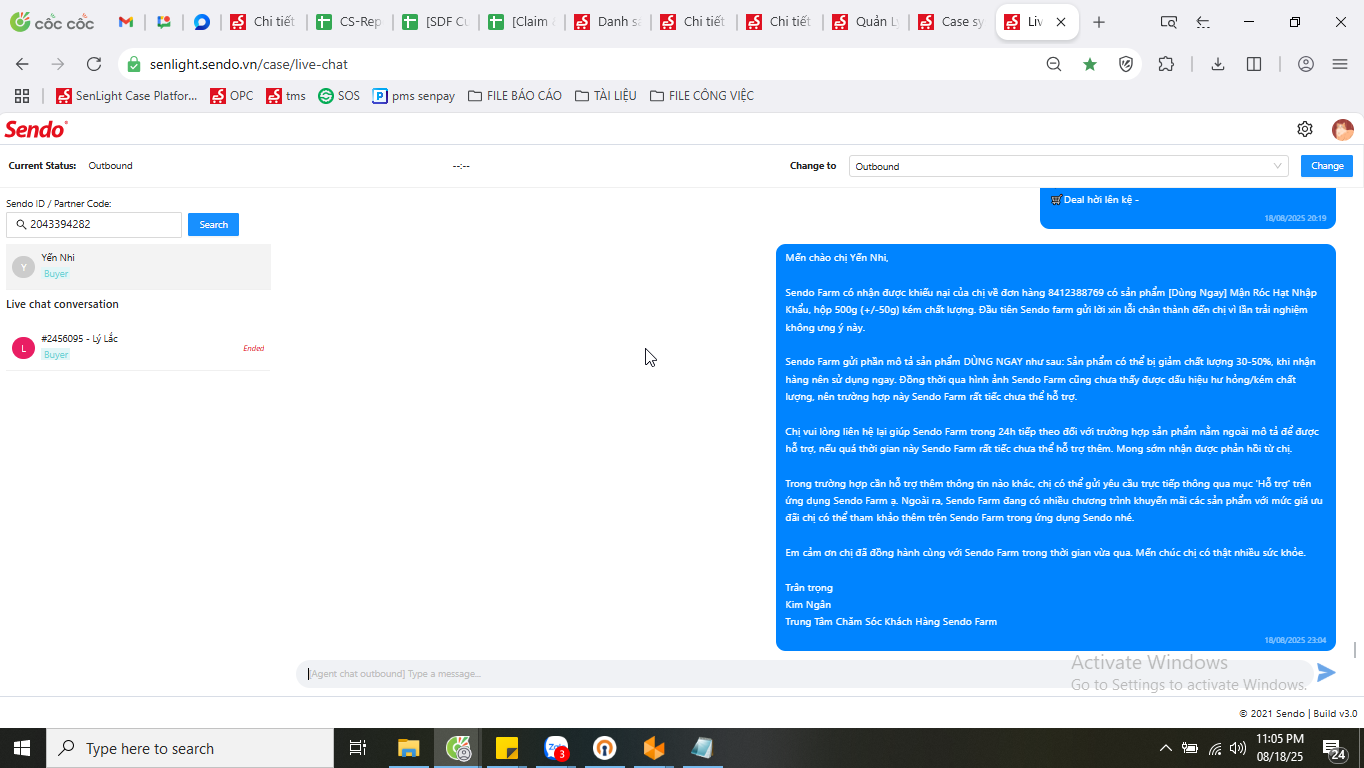Open the SOS bookmark

[339, 96]
